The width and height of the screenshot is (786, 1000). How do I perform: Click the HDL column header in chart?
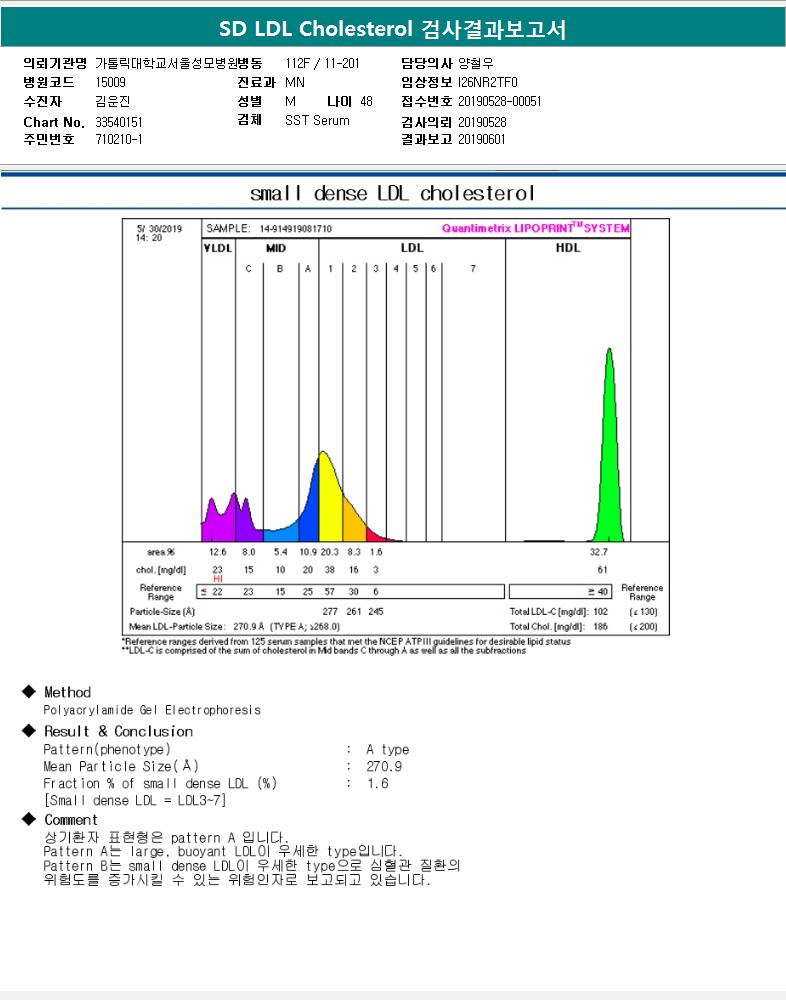[x=567, y=248]
